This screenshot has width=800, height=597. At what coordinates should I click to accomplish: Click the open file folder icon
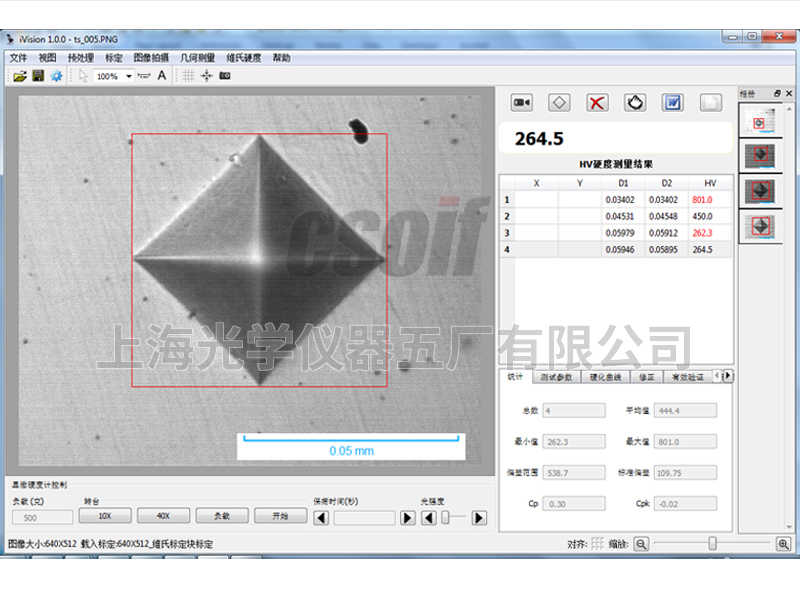pos(19,76)
